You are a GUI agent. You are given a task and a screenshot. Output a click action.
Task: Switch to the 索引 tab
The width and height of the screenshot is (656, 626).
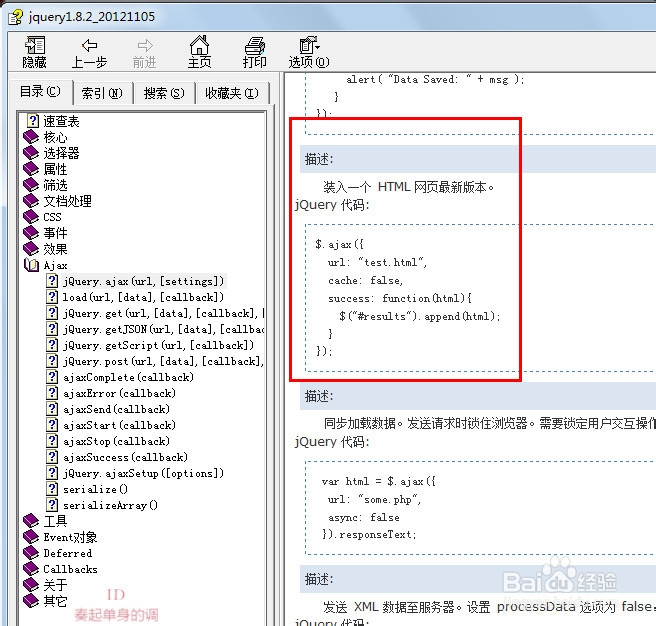coord(102,93)
